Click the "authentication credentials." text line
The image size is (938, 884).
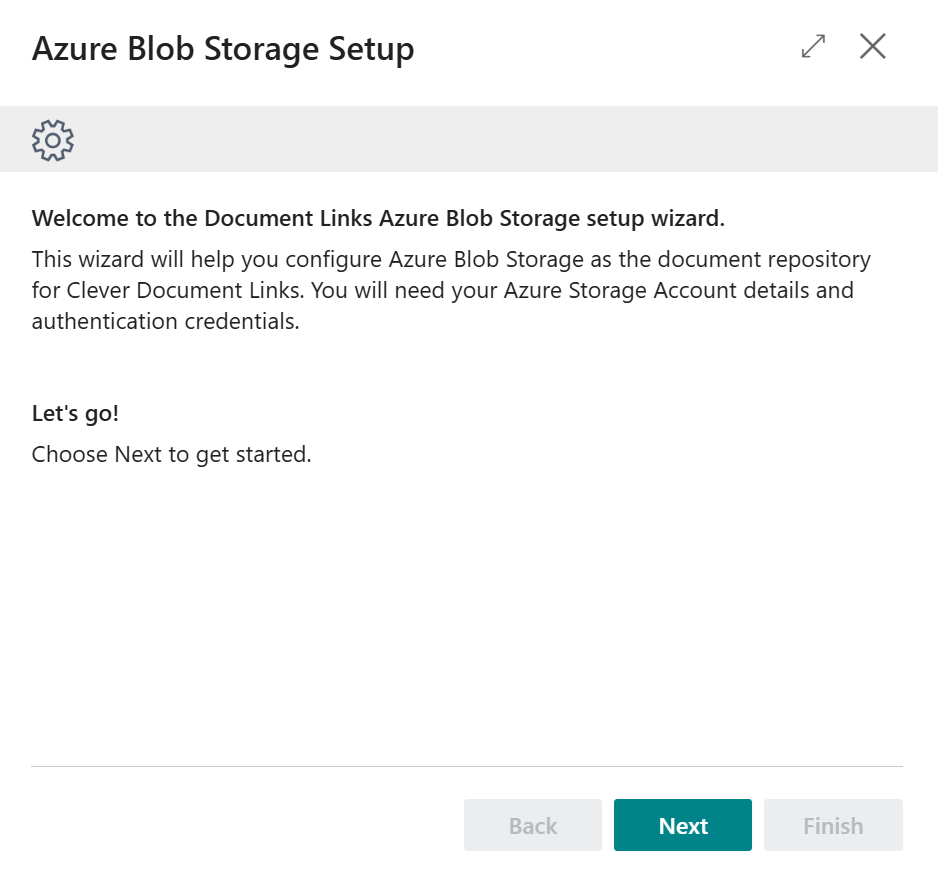165,322
